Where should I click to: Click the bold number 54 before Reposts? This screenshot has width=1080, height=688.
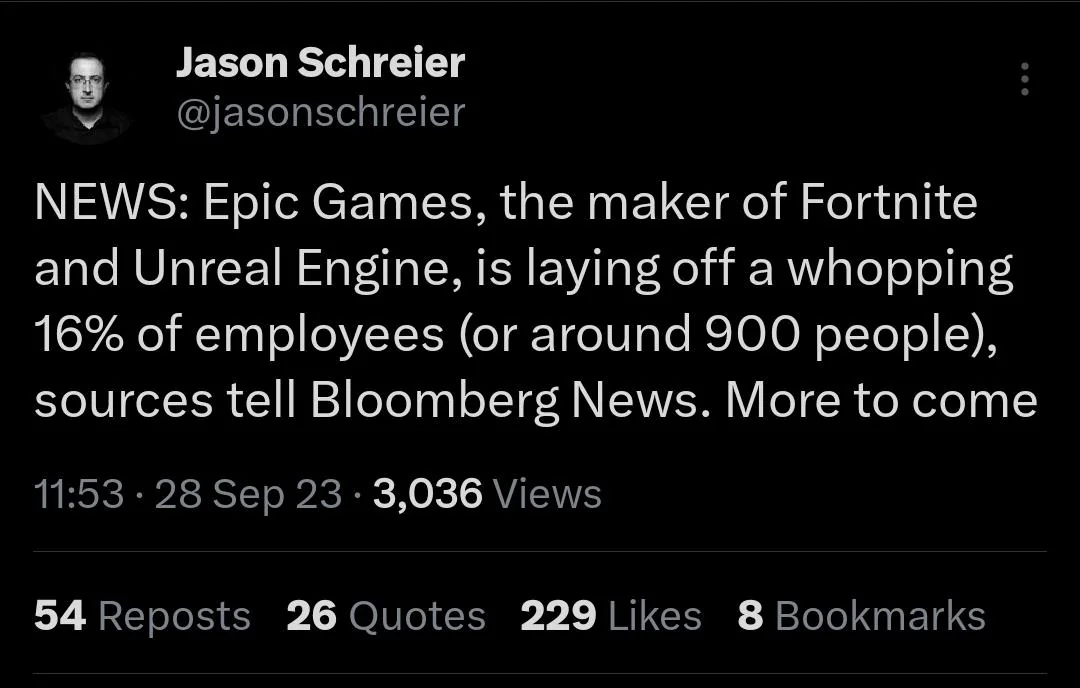60,616
